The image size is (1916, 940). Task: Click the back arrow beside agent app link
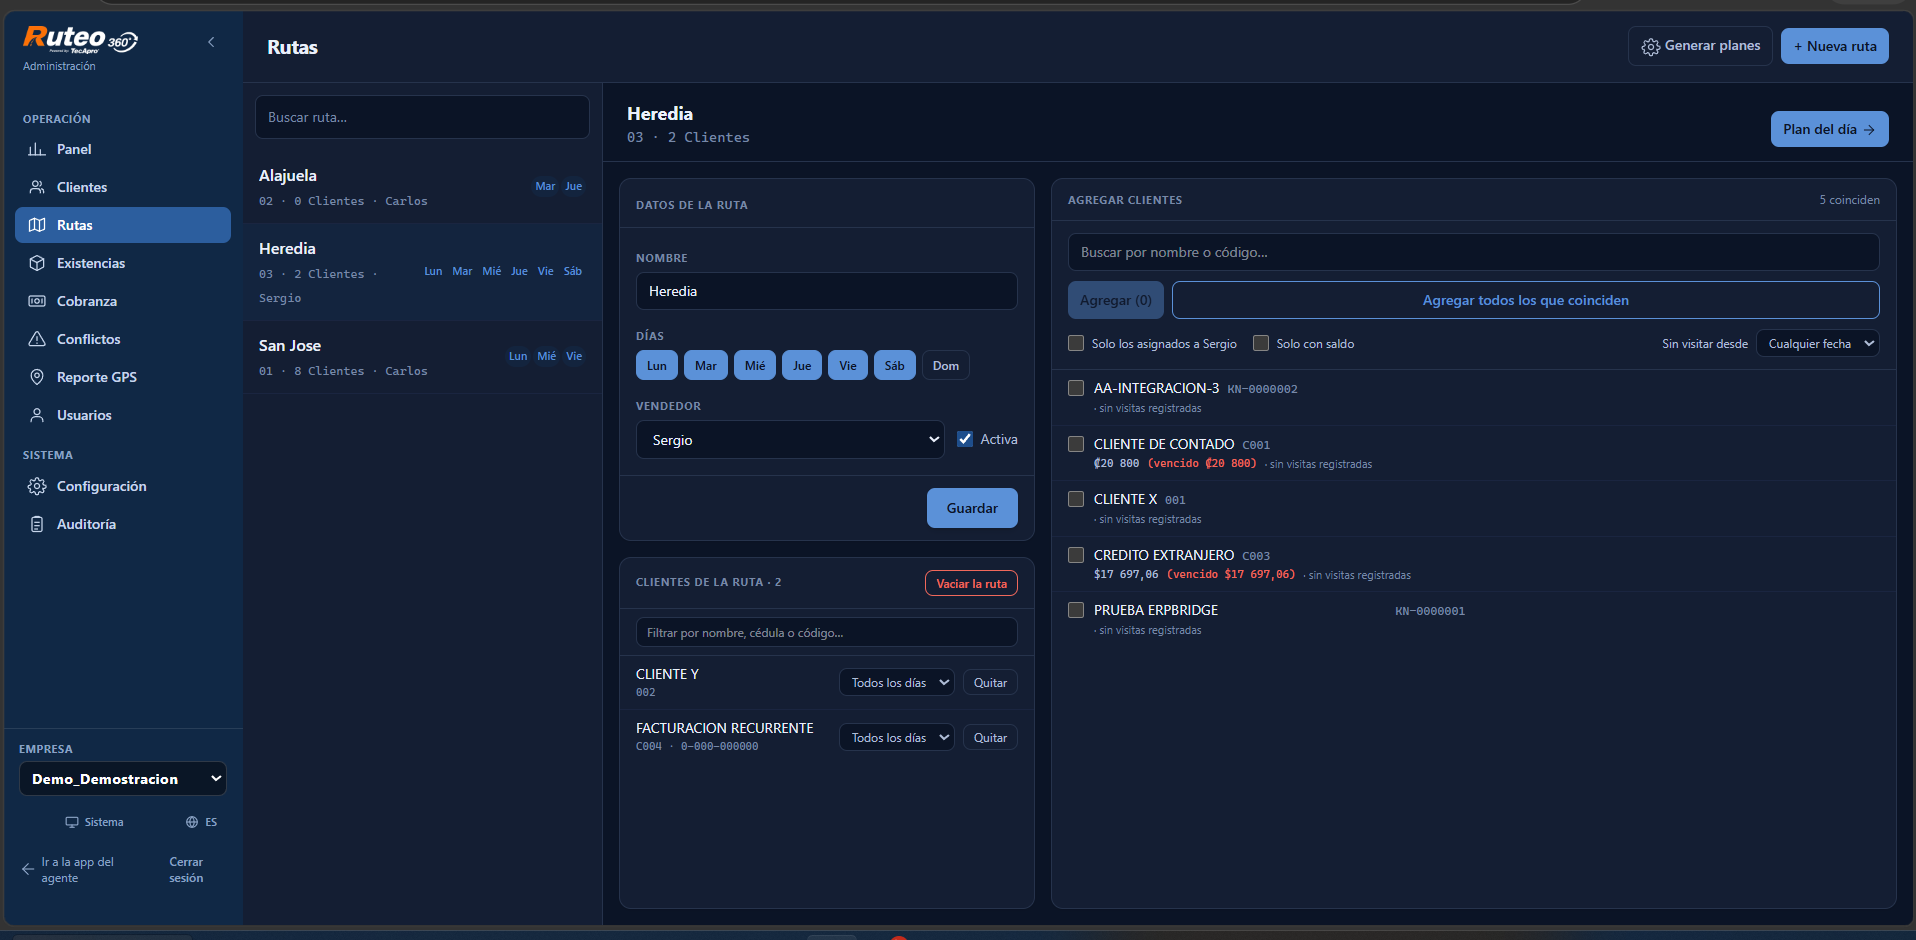pyautogui.click(x=28, y=869)
